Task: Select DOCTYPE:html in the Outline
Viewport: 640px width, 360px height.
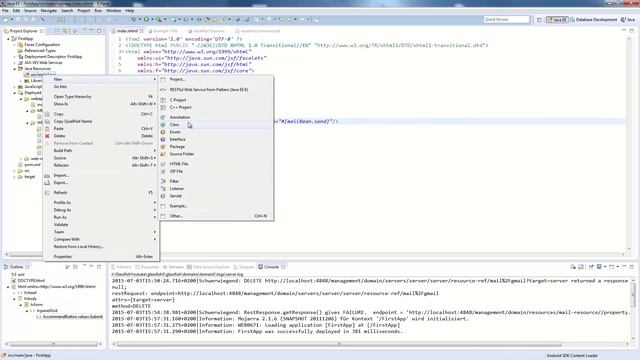Action: pyautogui.click(x=31, y=281)
